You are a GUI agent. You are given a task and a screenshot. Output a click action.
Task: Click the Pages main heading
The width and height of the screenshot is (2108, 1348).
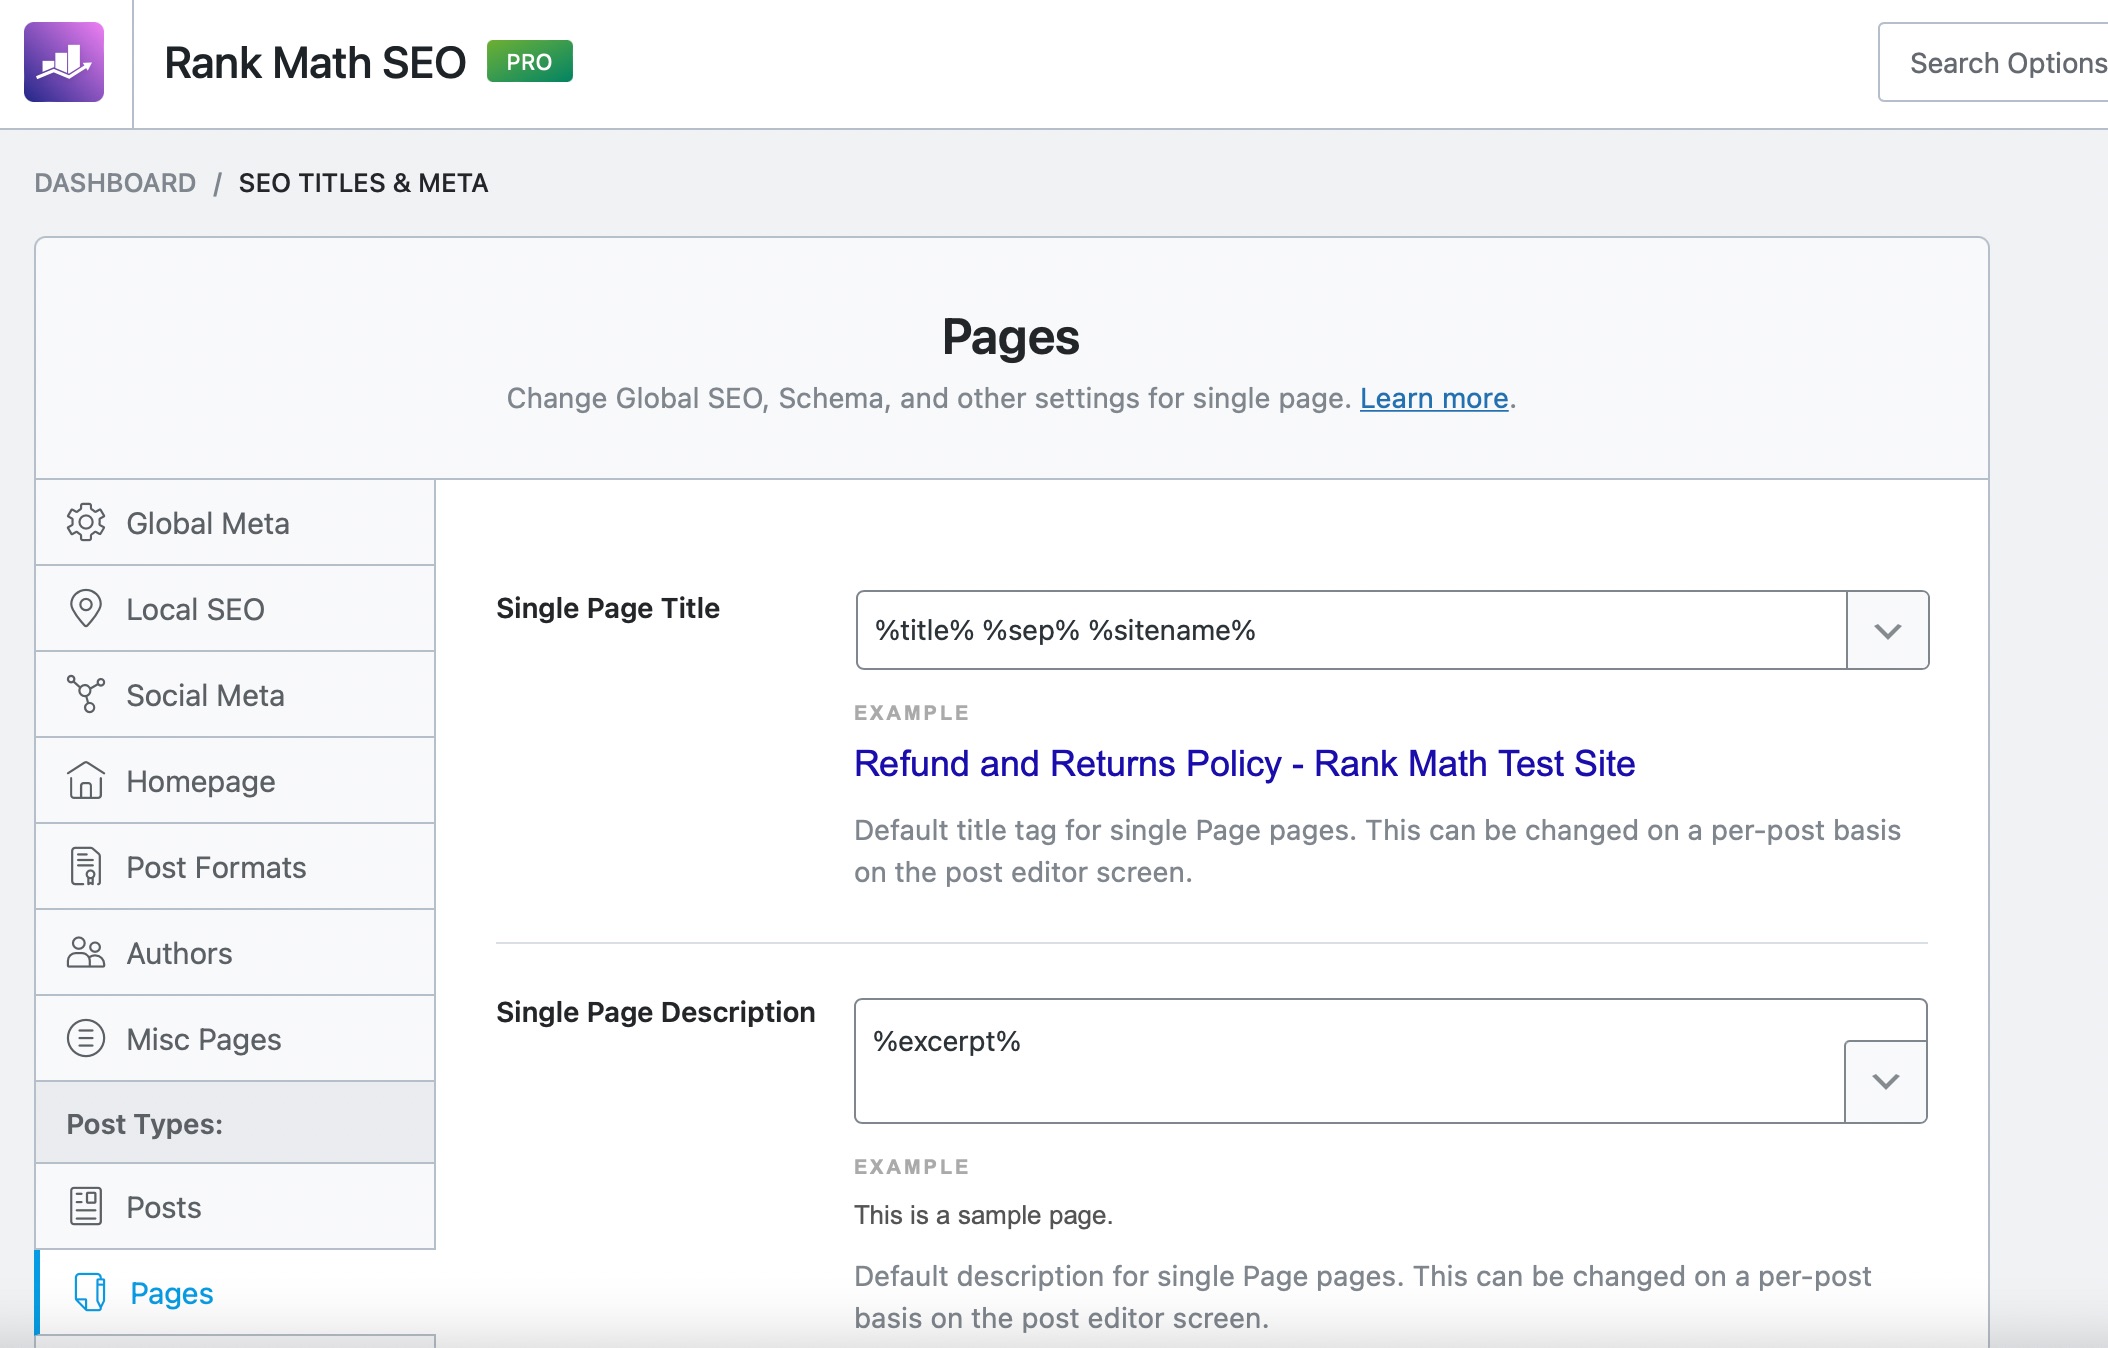(x=1011, y=337)
